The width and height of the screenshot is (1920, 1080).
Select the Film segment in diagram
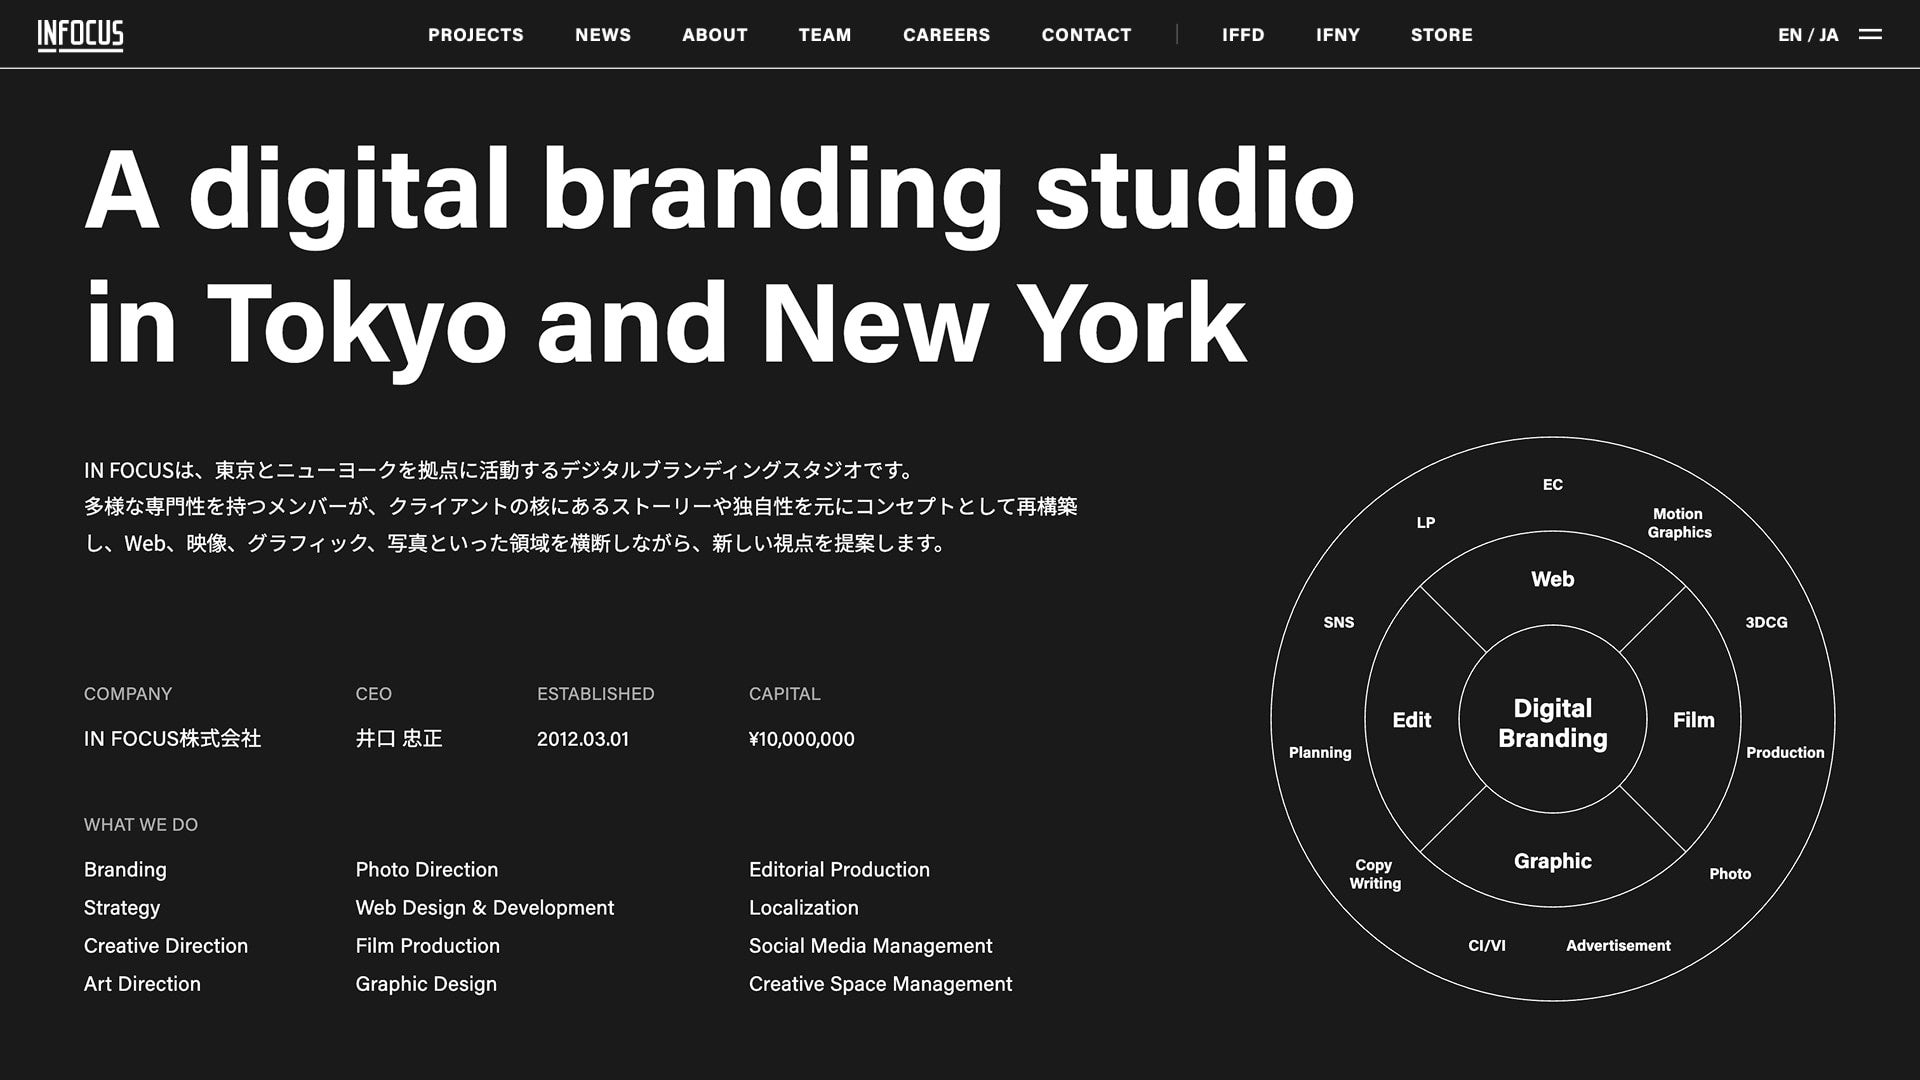[x=1693, y=720]
